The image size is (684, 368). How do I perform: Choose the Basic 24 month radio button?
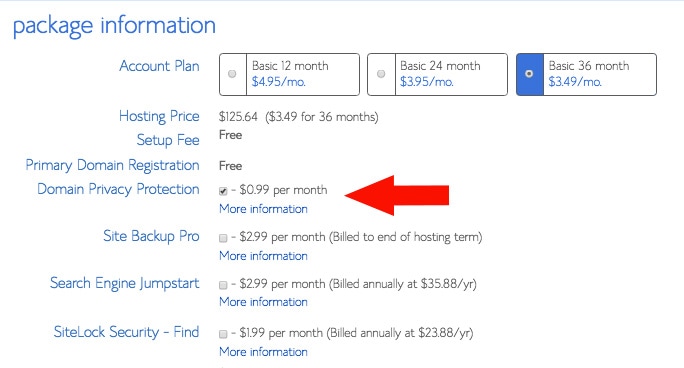click(381, 74)
